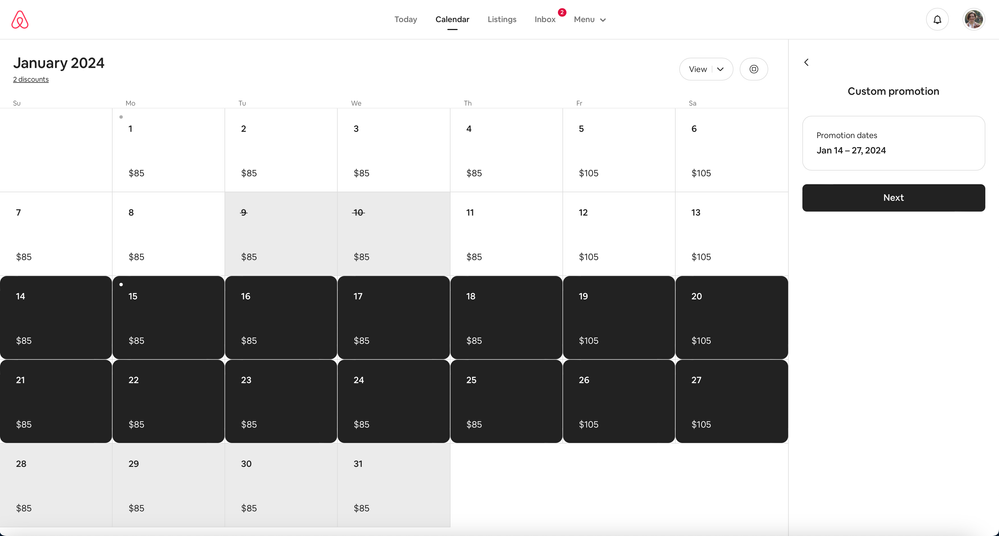The width and height of the screenshot is (999, 536).
Task: Switch to the Today tab
Action: [x=405, y=19]
